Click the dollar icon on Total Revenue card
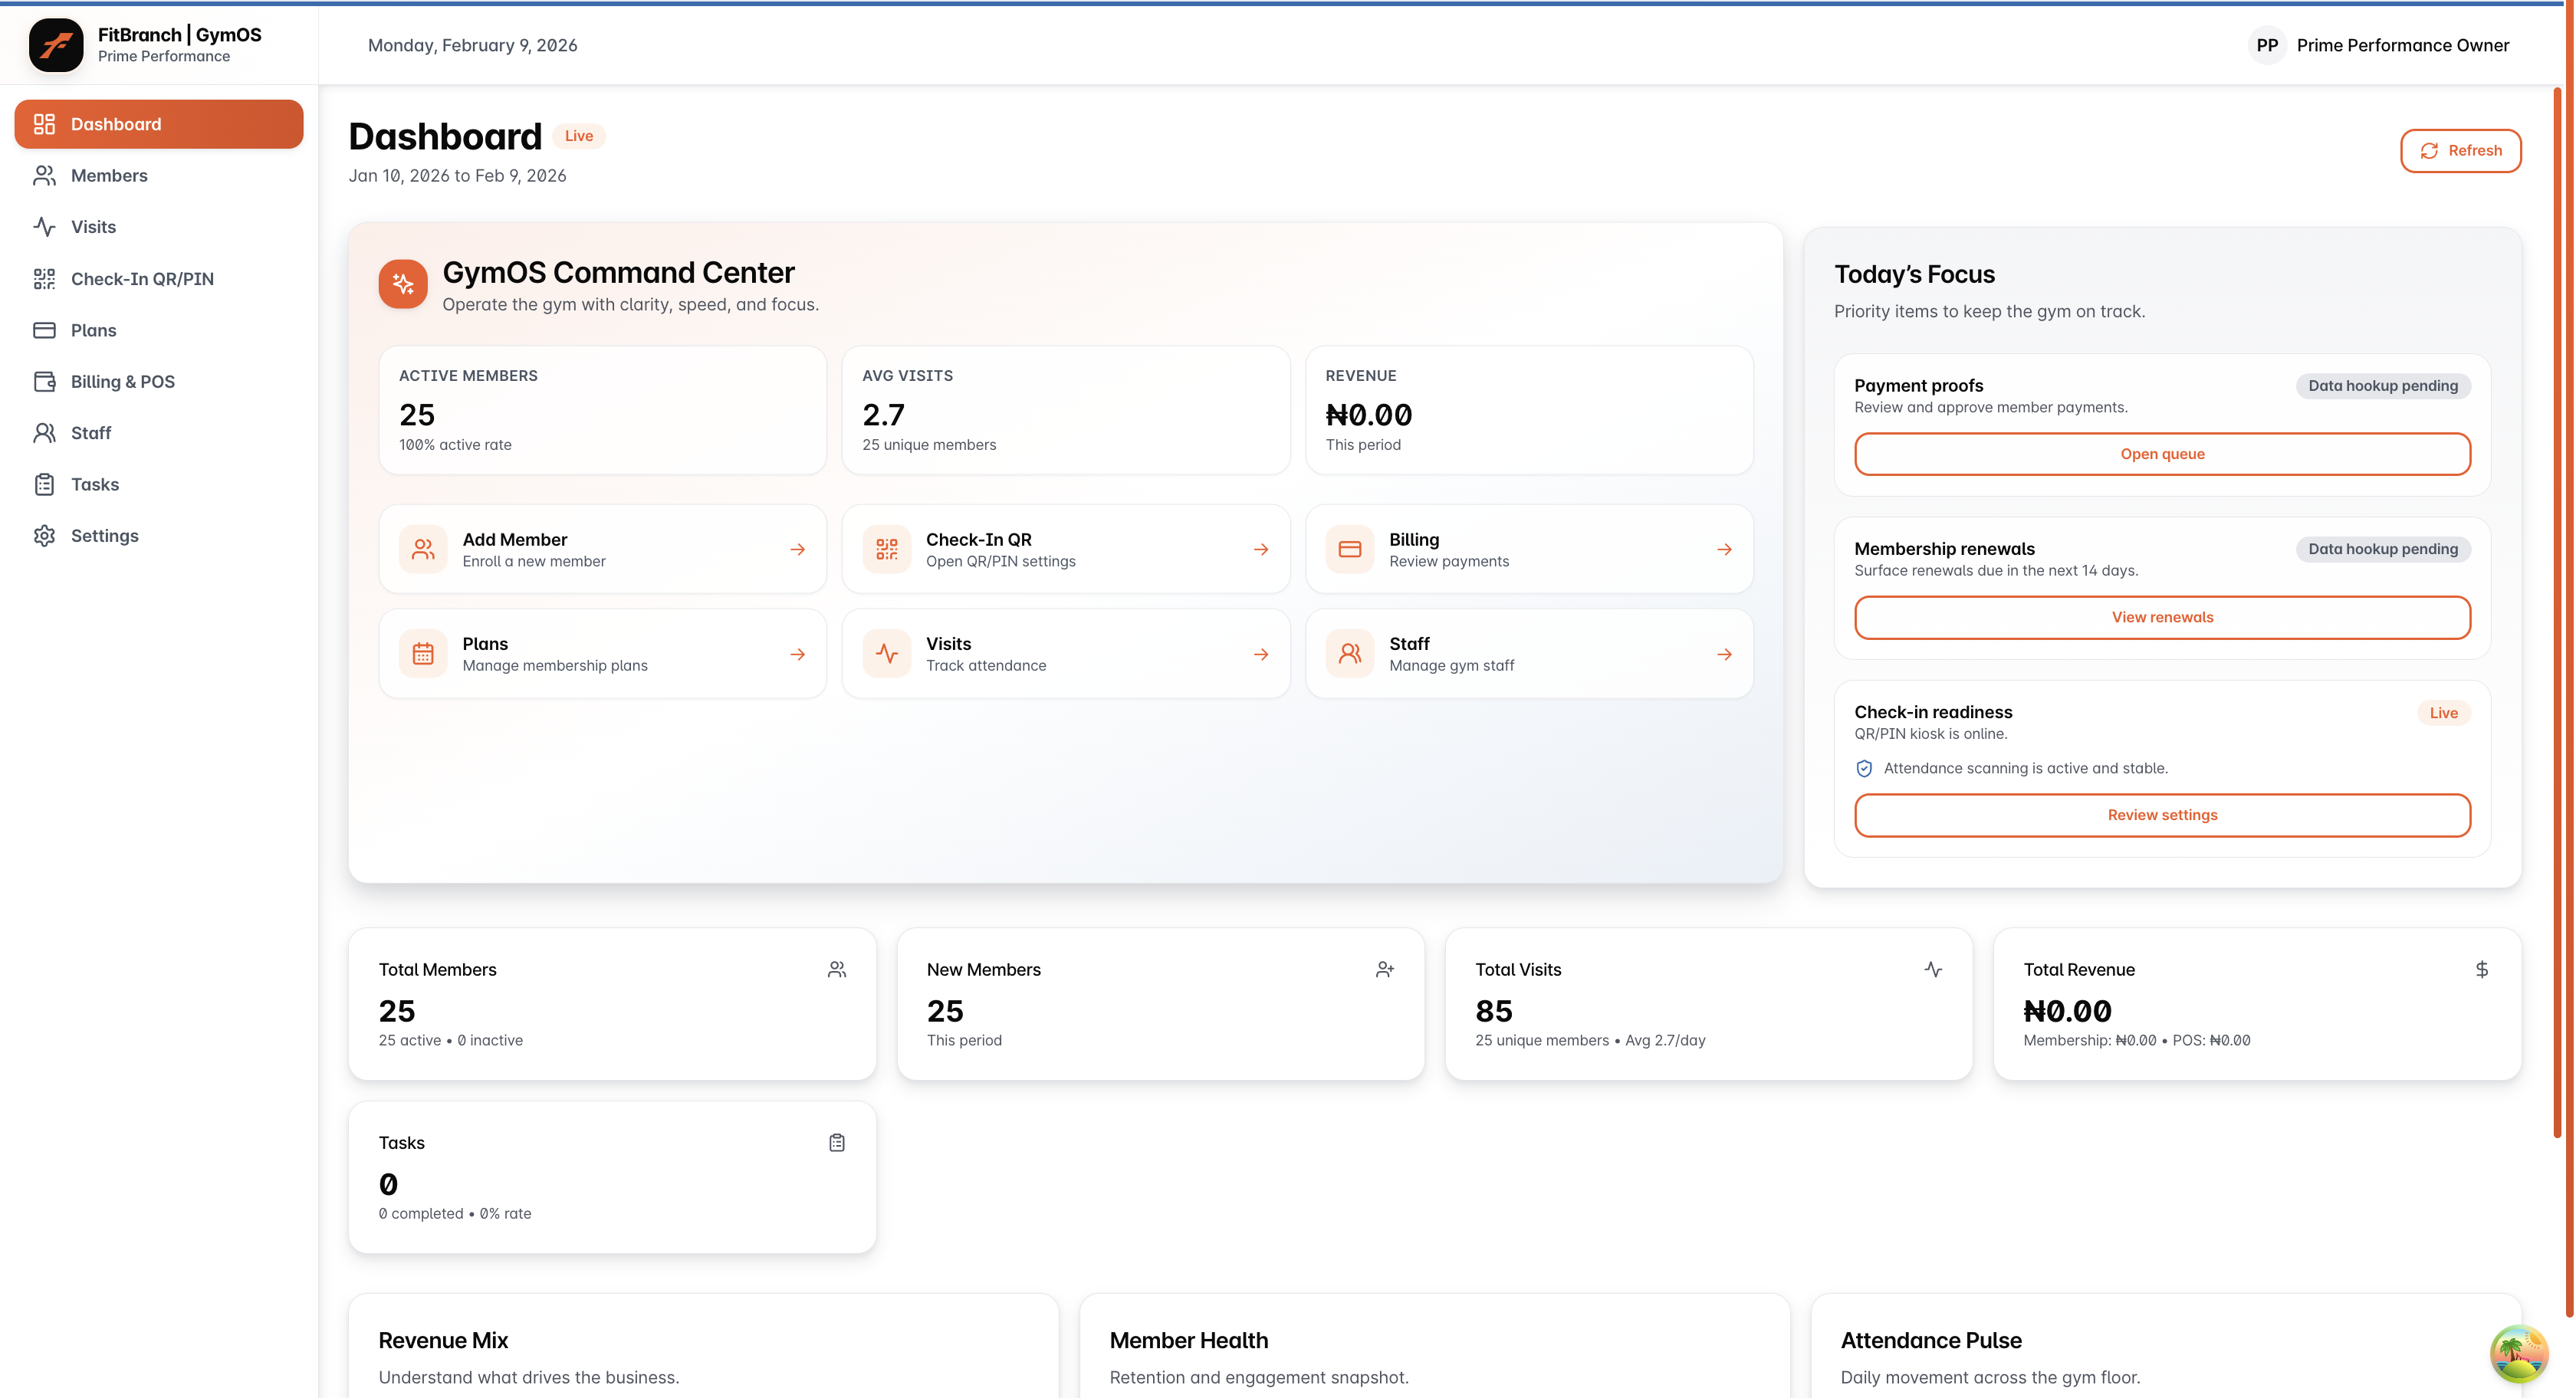2576x1398 pixels. click(x=2481, y=969)
